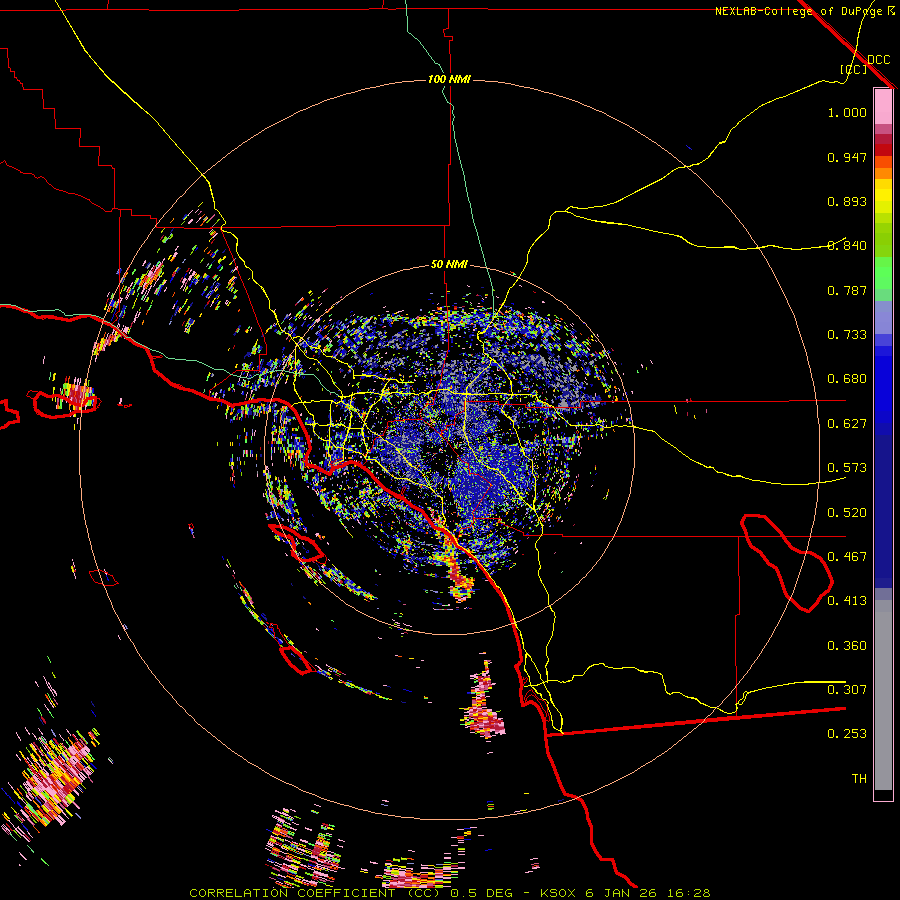Click the [CC] product label
This screenshot has height=900, width=900.
[x=853, y=69]
